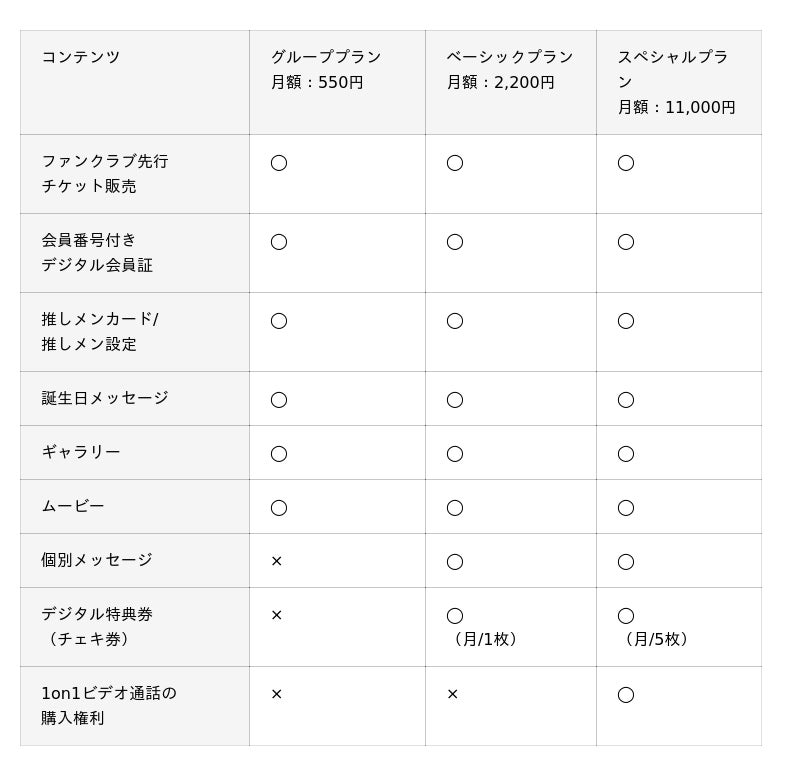Click the circle for ファンクラブ先行チケット販売 under グループプラン

(279, 163)
